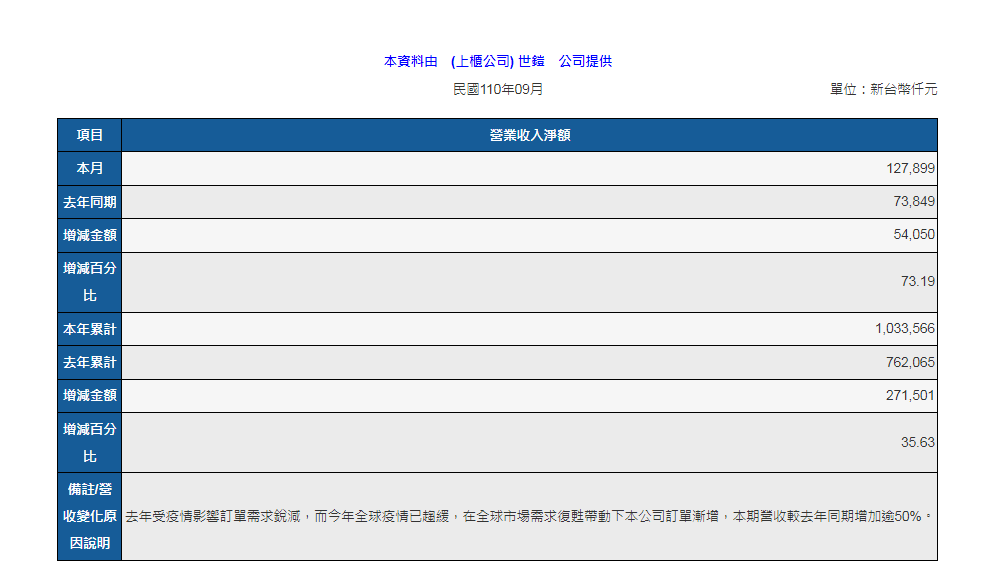Select the 營業收入淨額 column header

click(529, 135)
